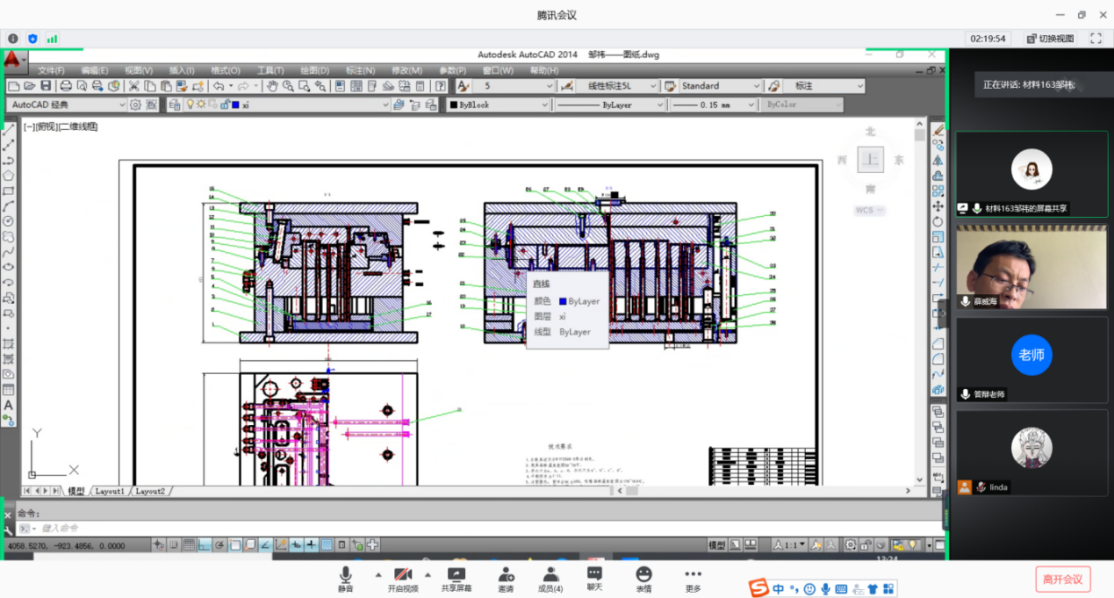Open the AutoCAD 经典 workspace dropdown

point(122,105)
